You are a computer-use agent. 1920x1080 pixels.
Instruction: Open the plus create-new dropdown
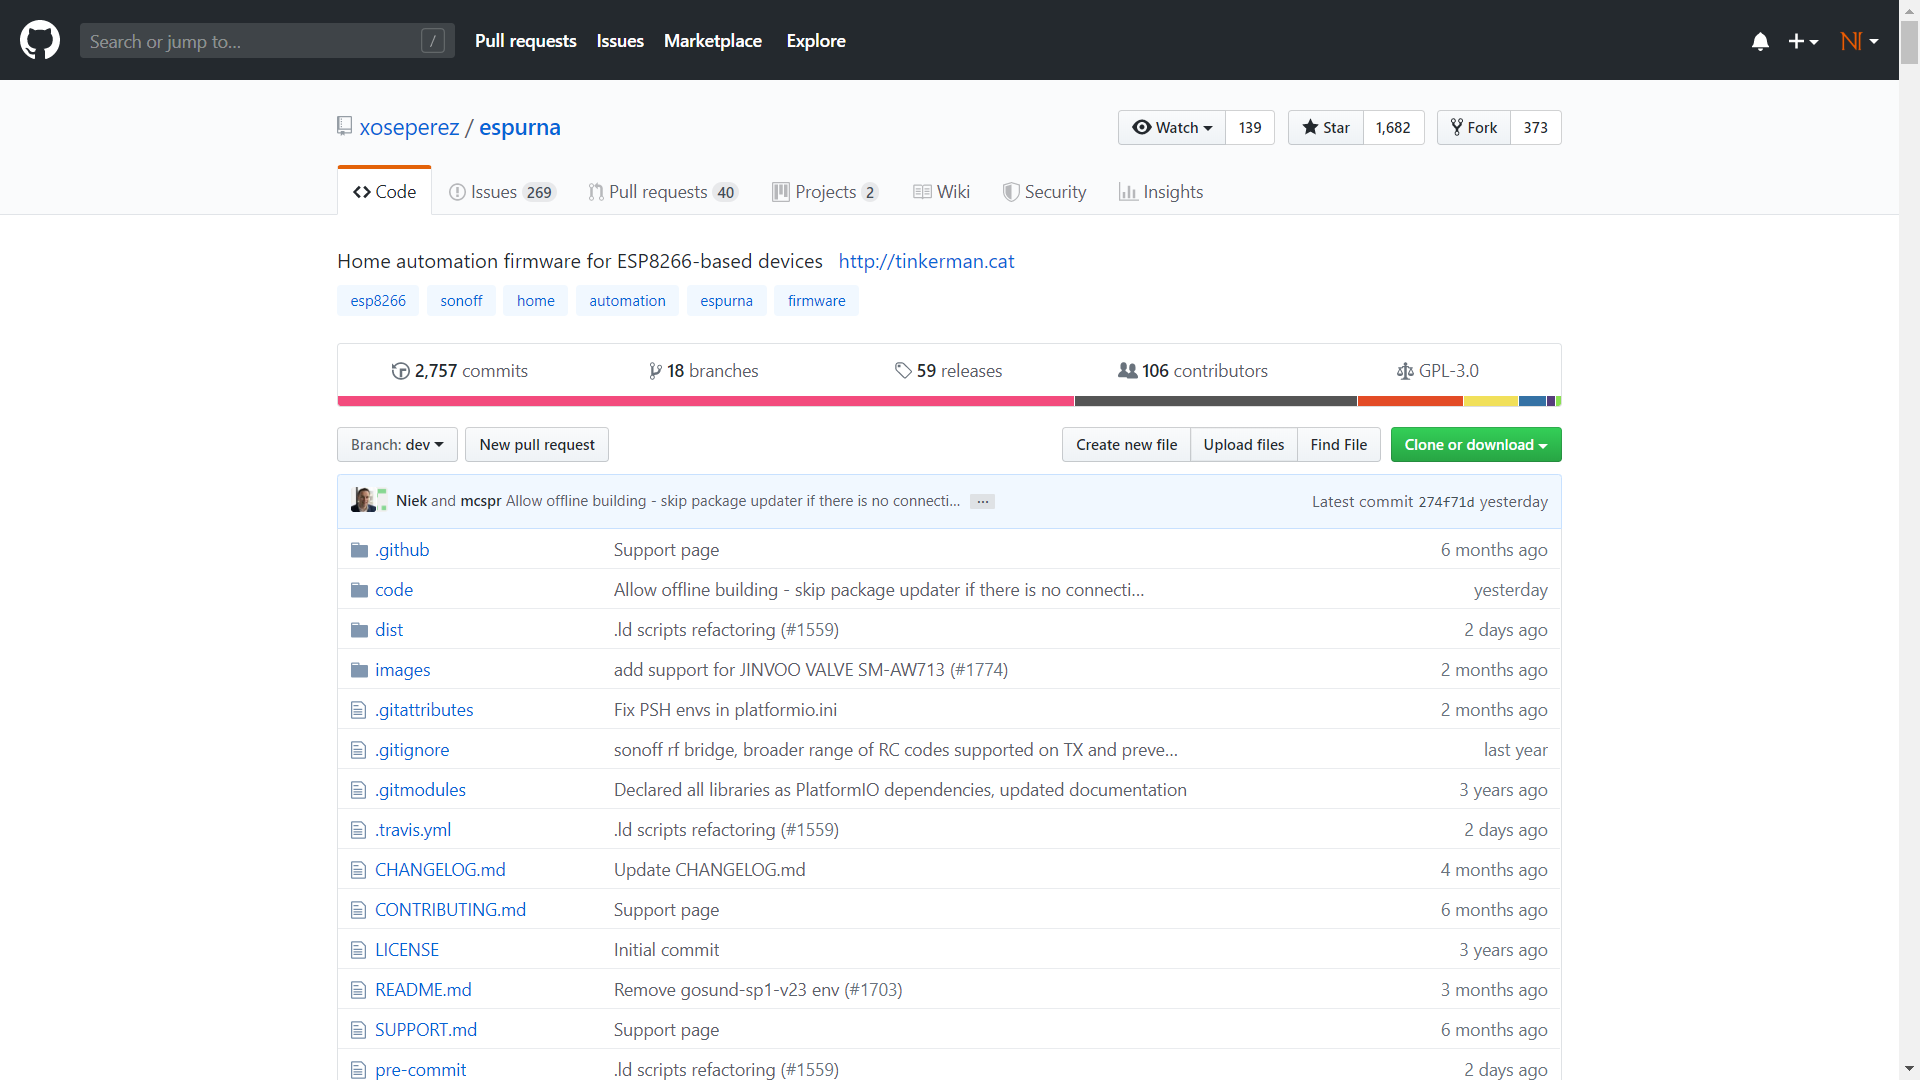(1803, 41)
